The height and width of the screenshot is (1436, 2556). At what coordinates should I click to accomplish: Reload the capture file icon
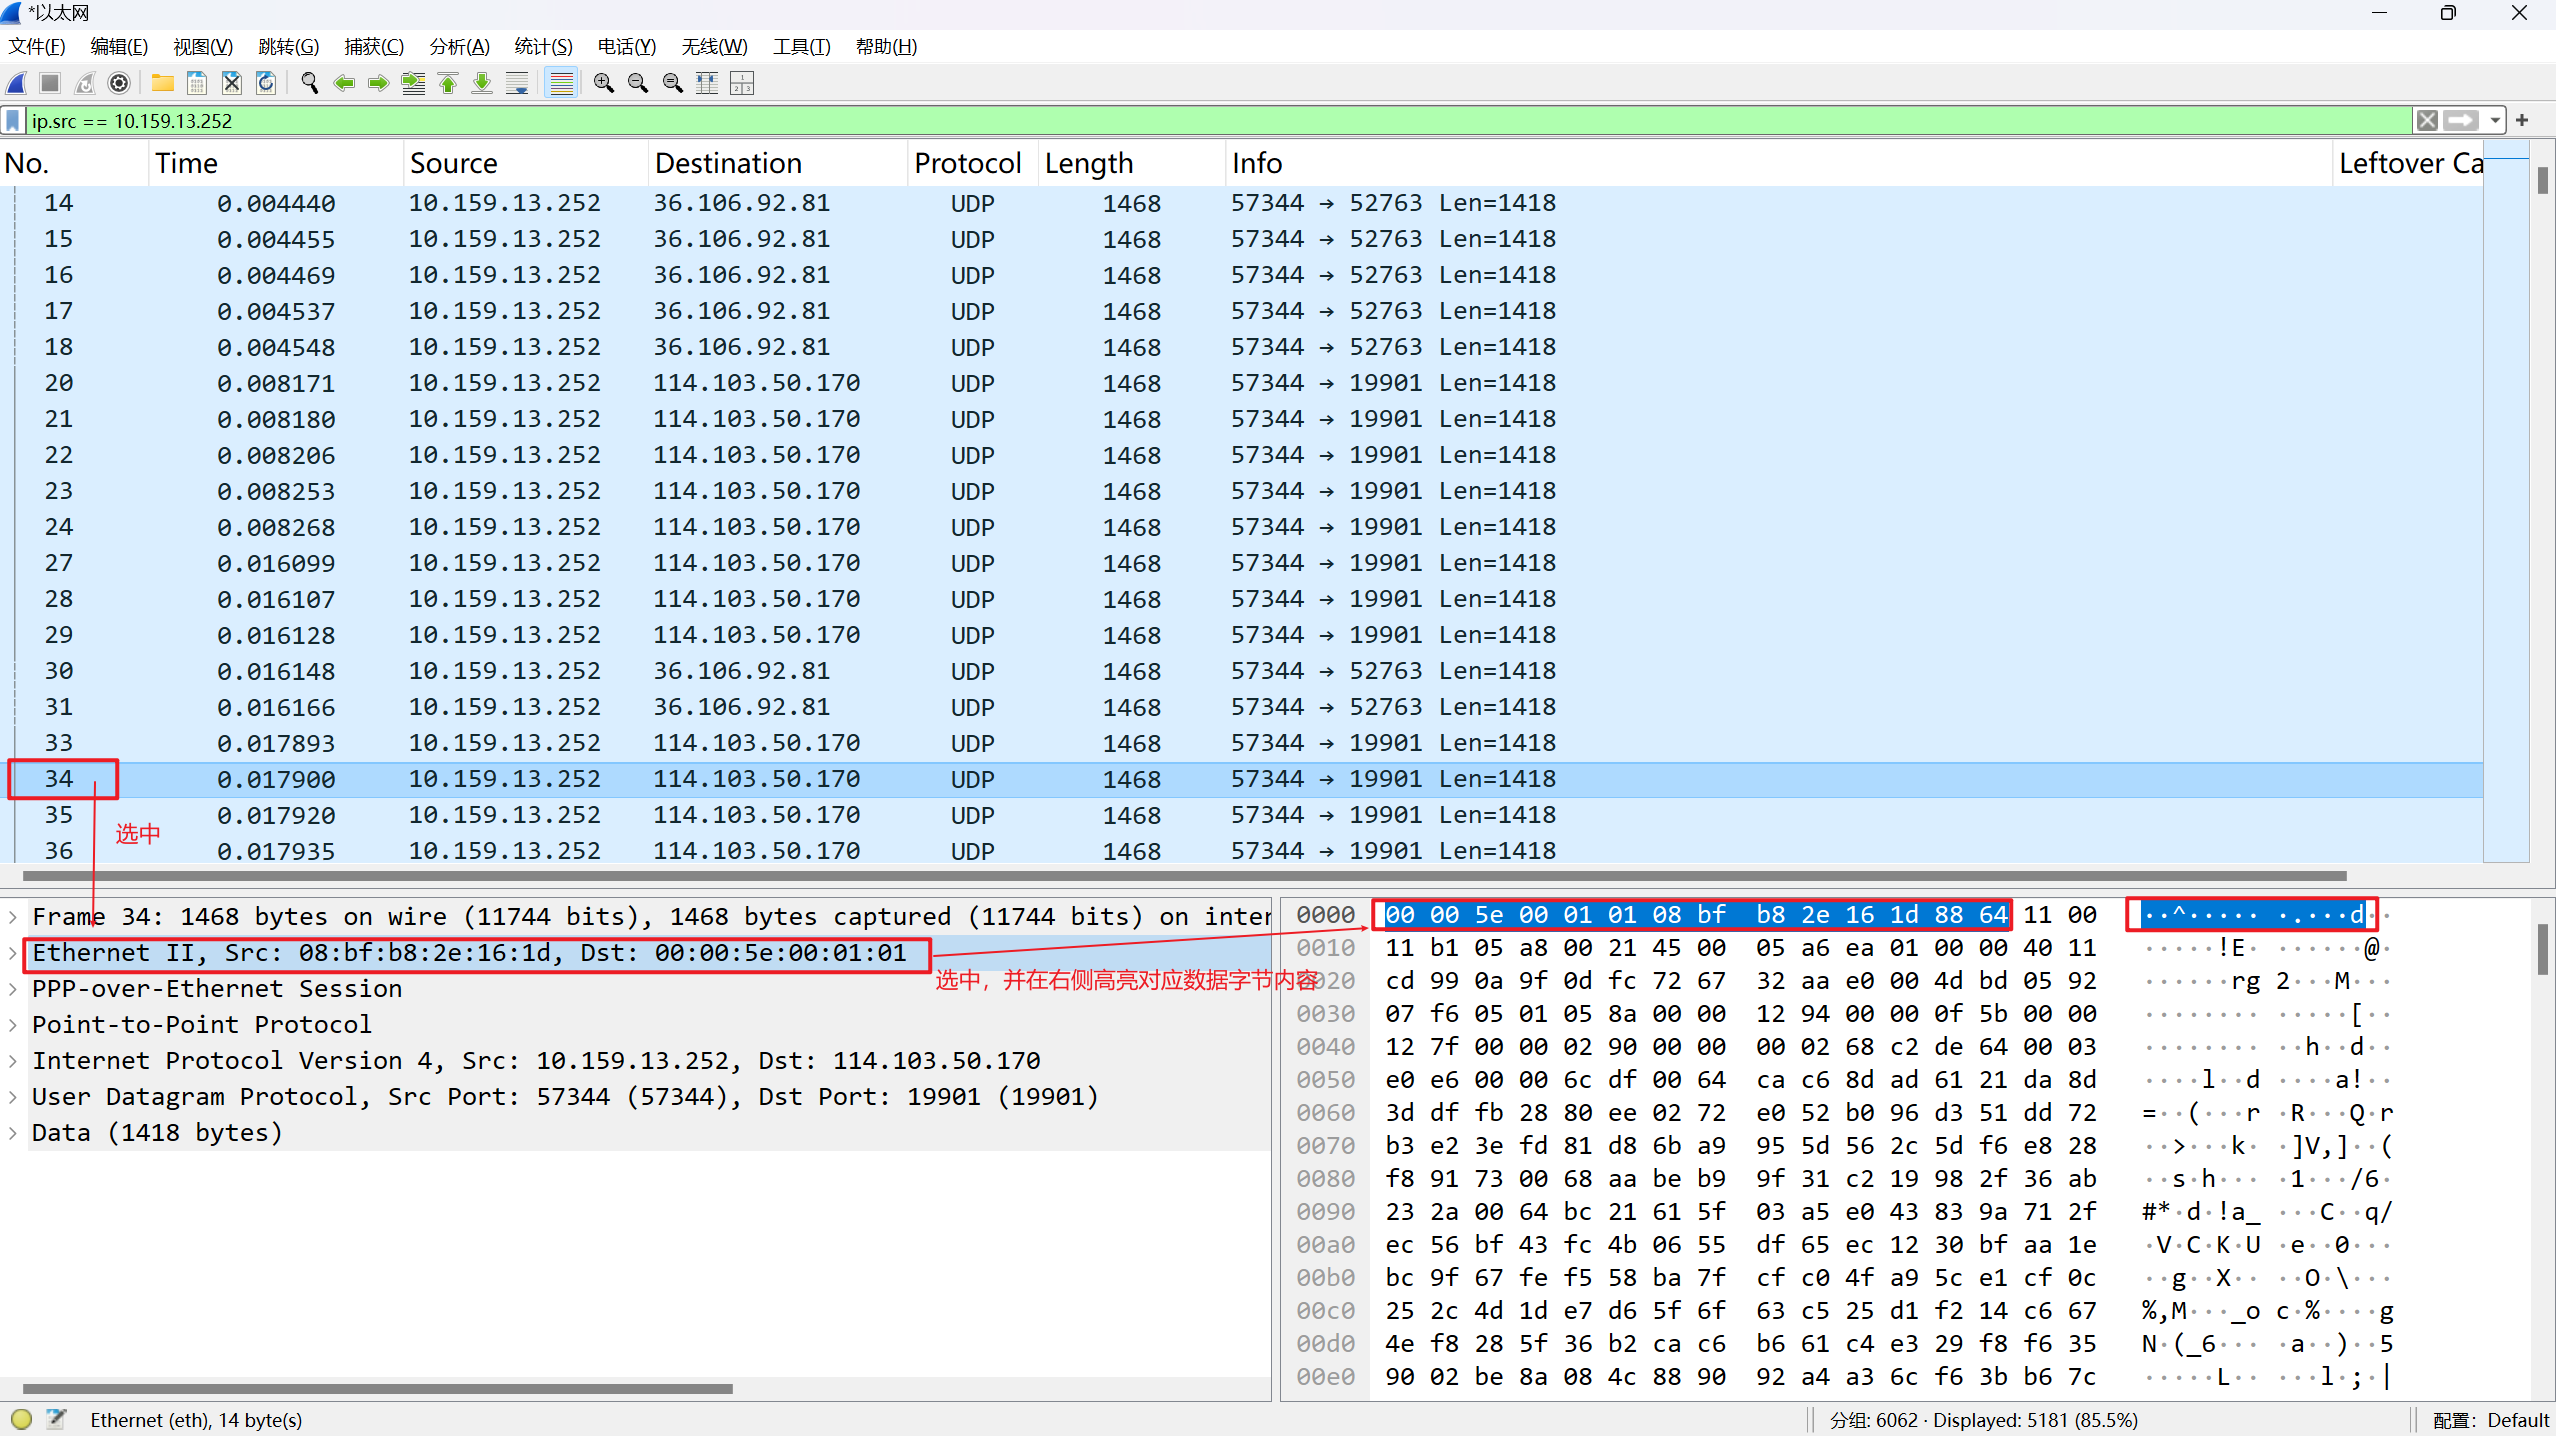click(x=266, y=83)
